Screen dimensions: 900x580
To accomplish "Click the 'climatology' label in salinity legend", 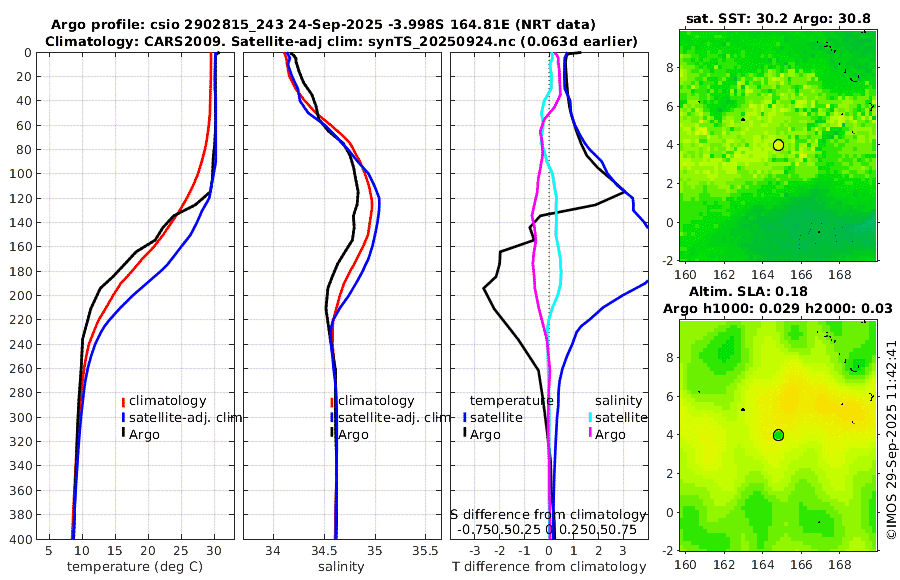I will coord(376,401).
